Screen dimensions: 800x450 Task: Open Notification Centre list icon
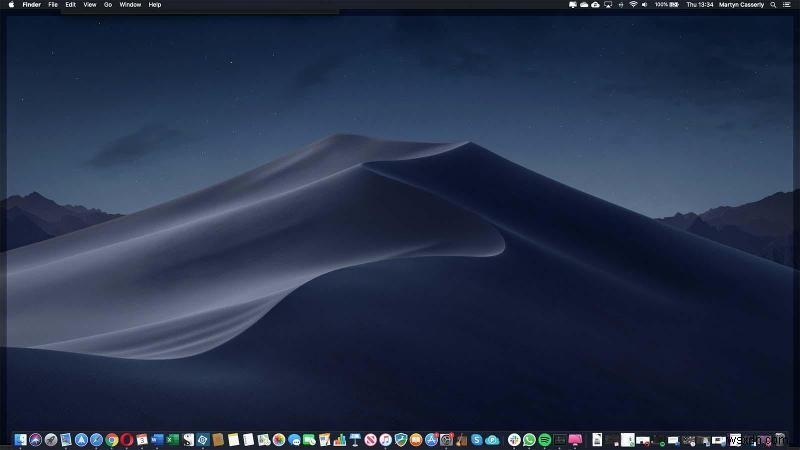point(787,5)
